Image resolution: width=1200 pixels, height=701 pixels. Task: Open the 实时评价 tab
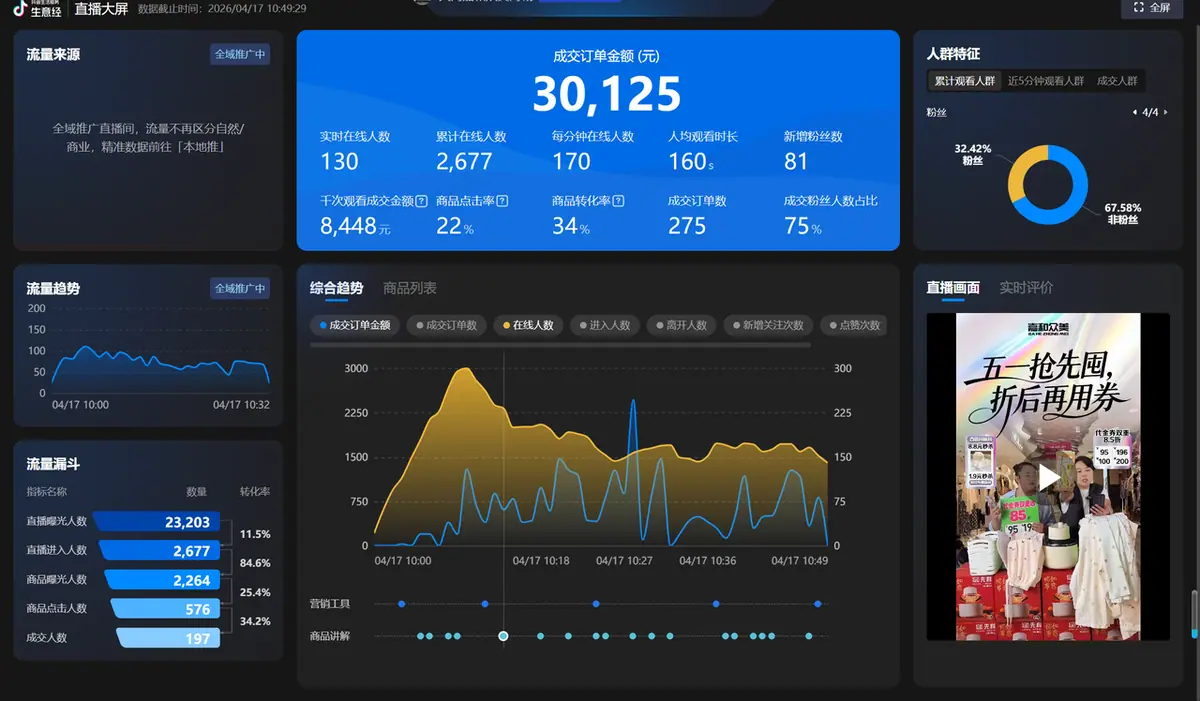(1026, 288)
